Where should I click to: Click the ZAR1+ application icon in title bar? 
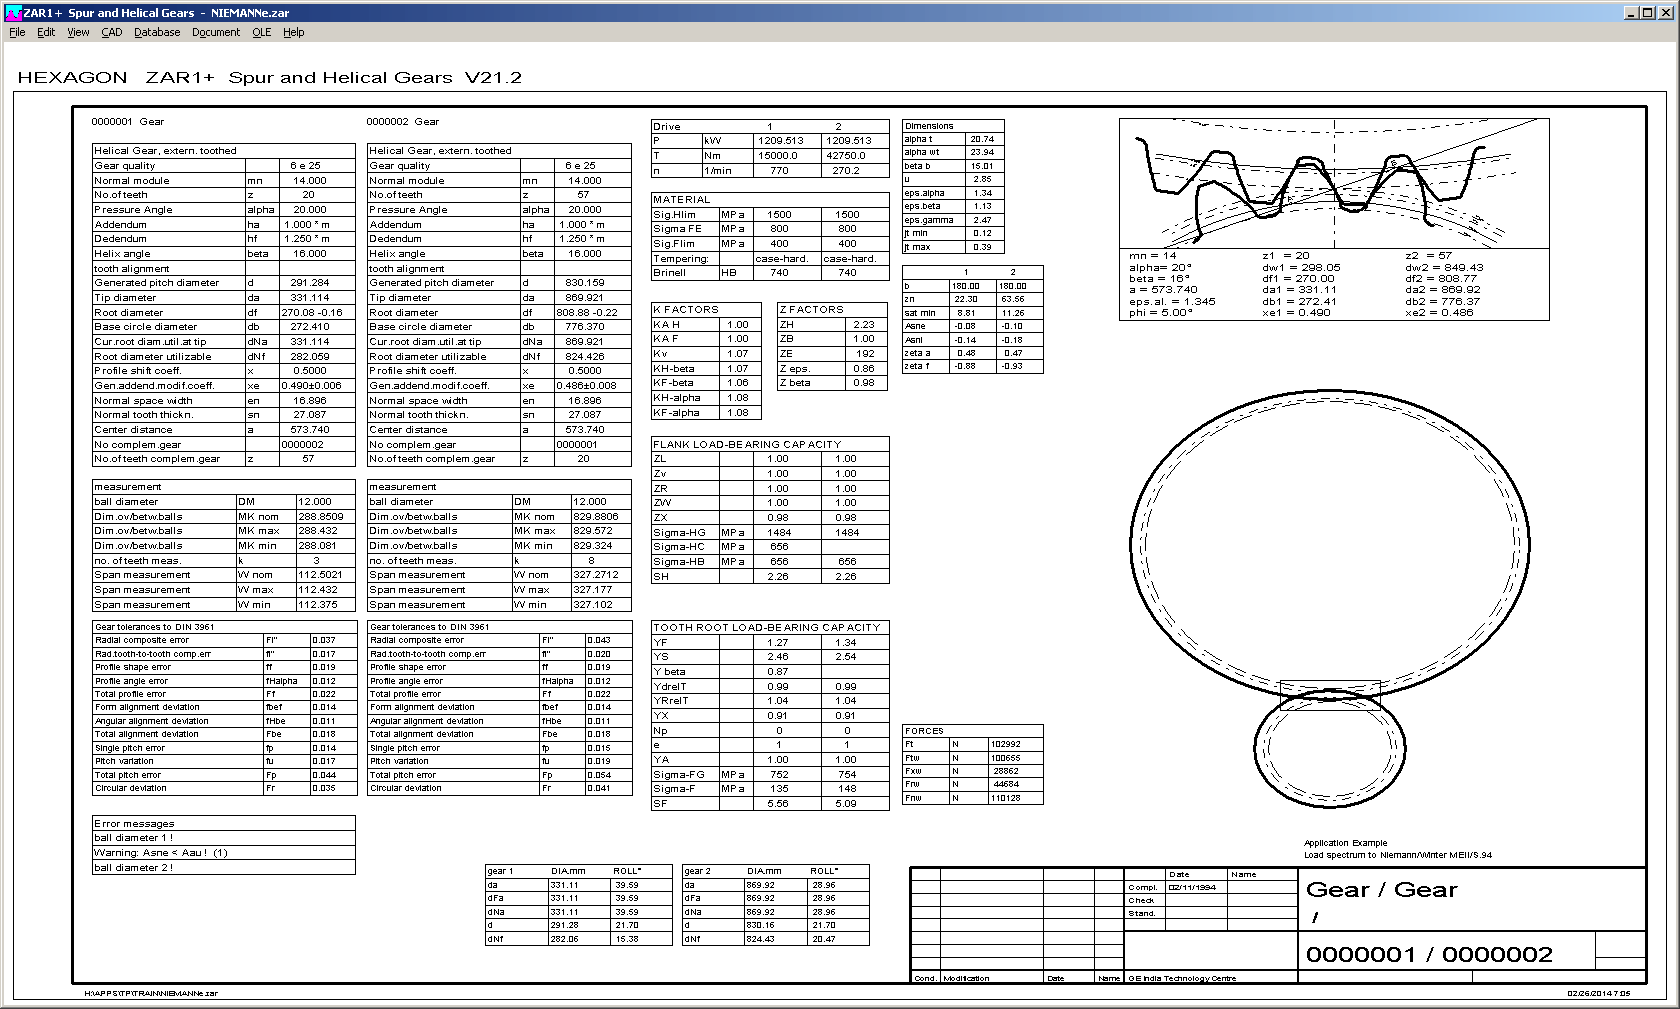(x=12, y=13)
